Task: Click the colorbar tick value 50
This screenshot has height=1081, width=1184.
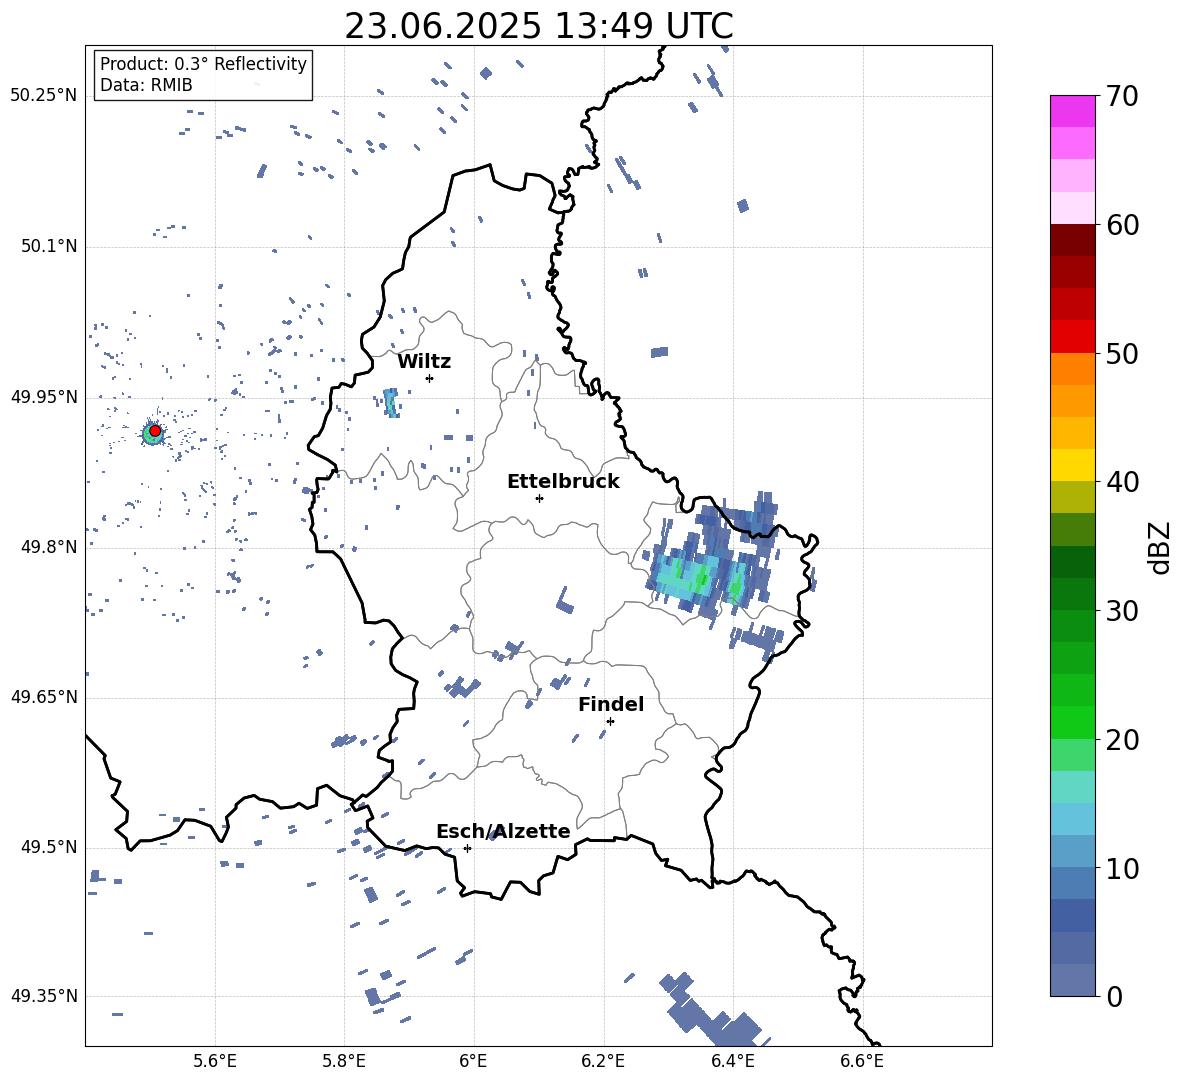Action: tap(1123, 353)
